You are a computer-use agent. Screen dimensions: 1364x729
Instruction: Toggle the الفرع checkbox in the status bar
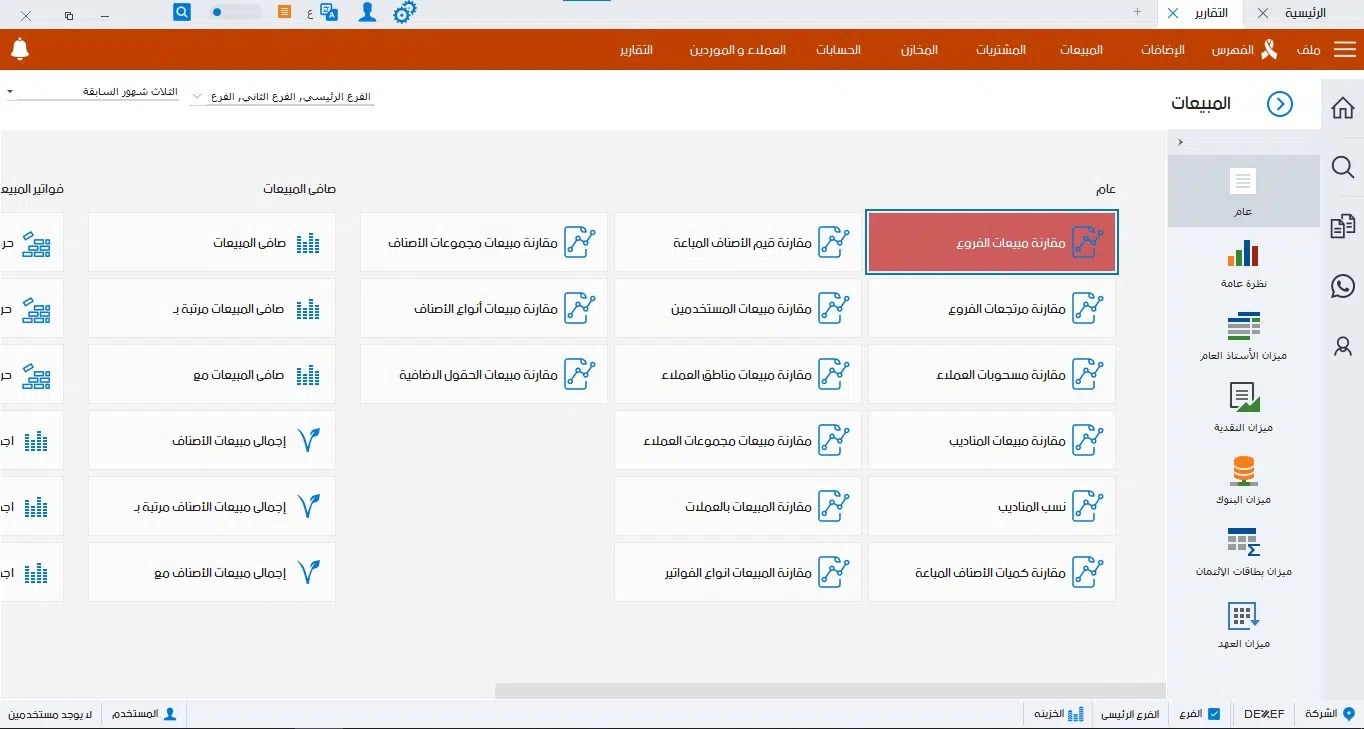click(1214, 714)
